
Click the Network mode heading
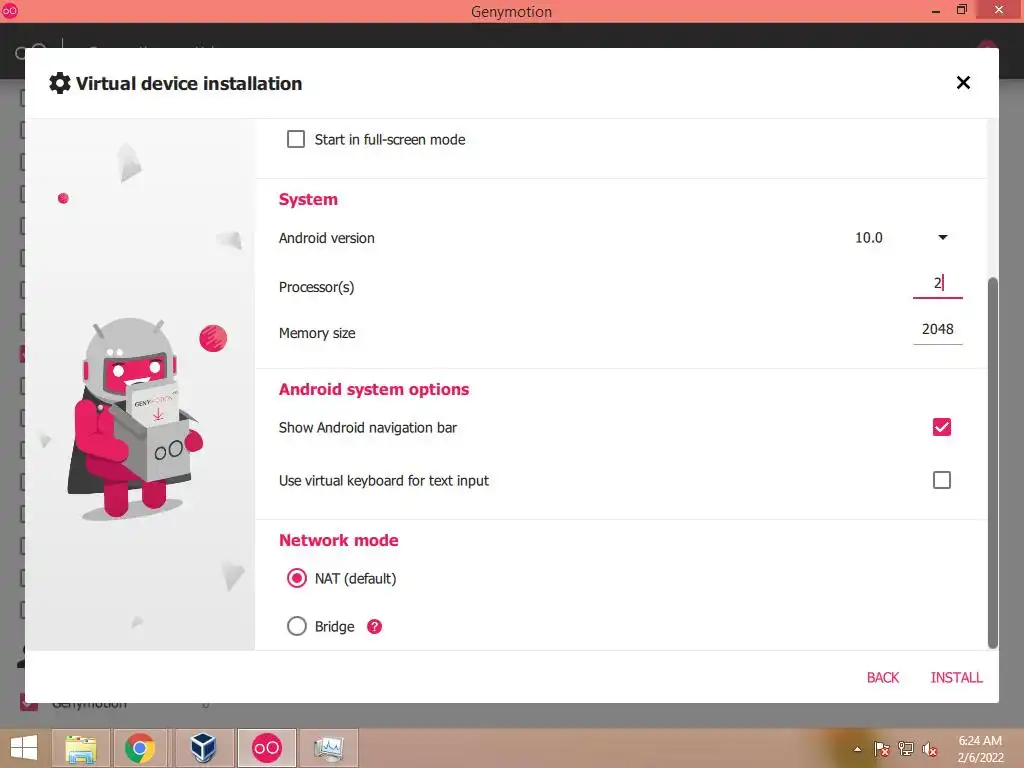tap(338, 540)
